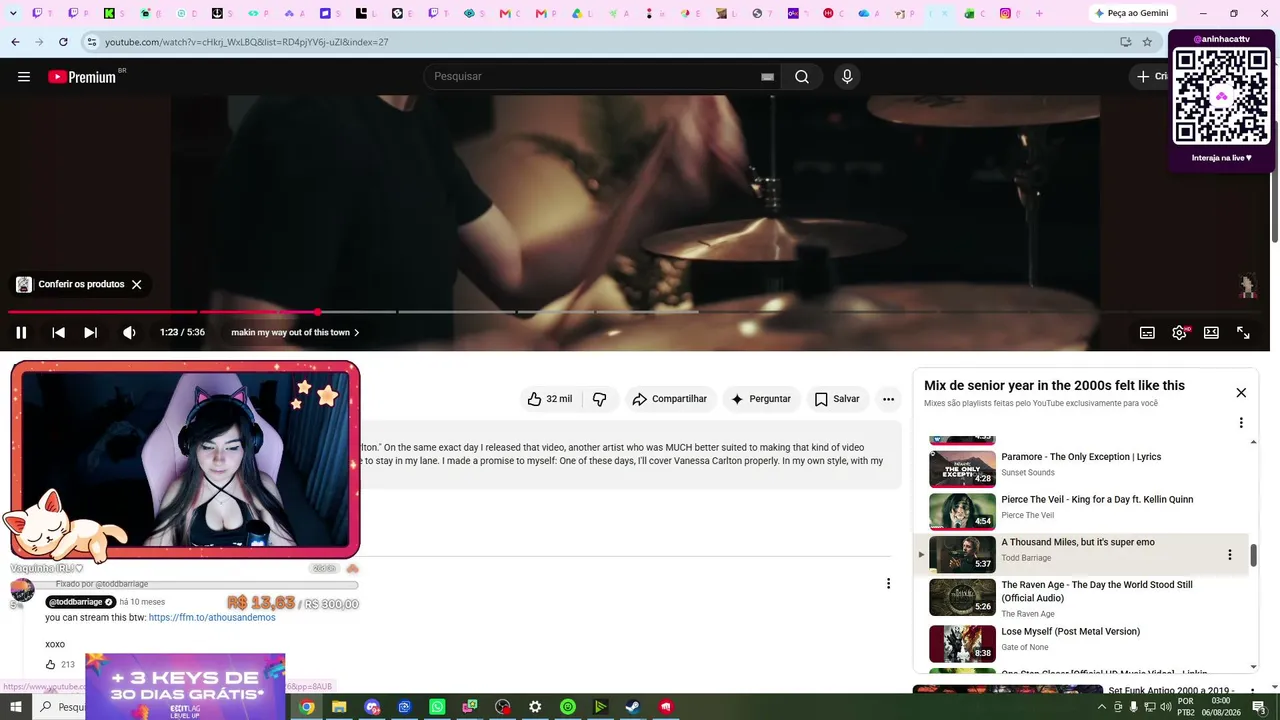Screen dimensions: 1280x720
Task: Start voice search with the microphone
Action: coord(847,77)
